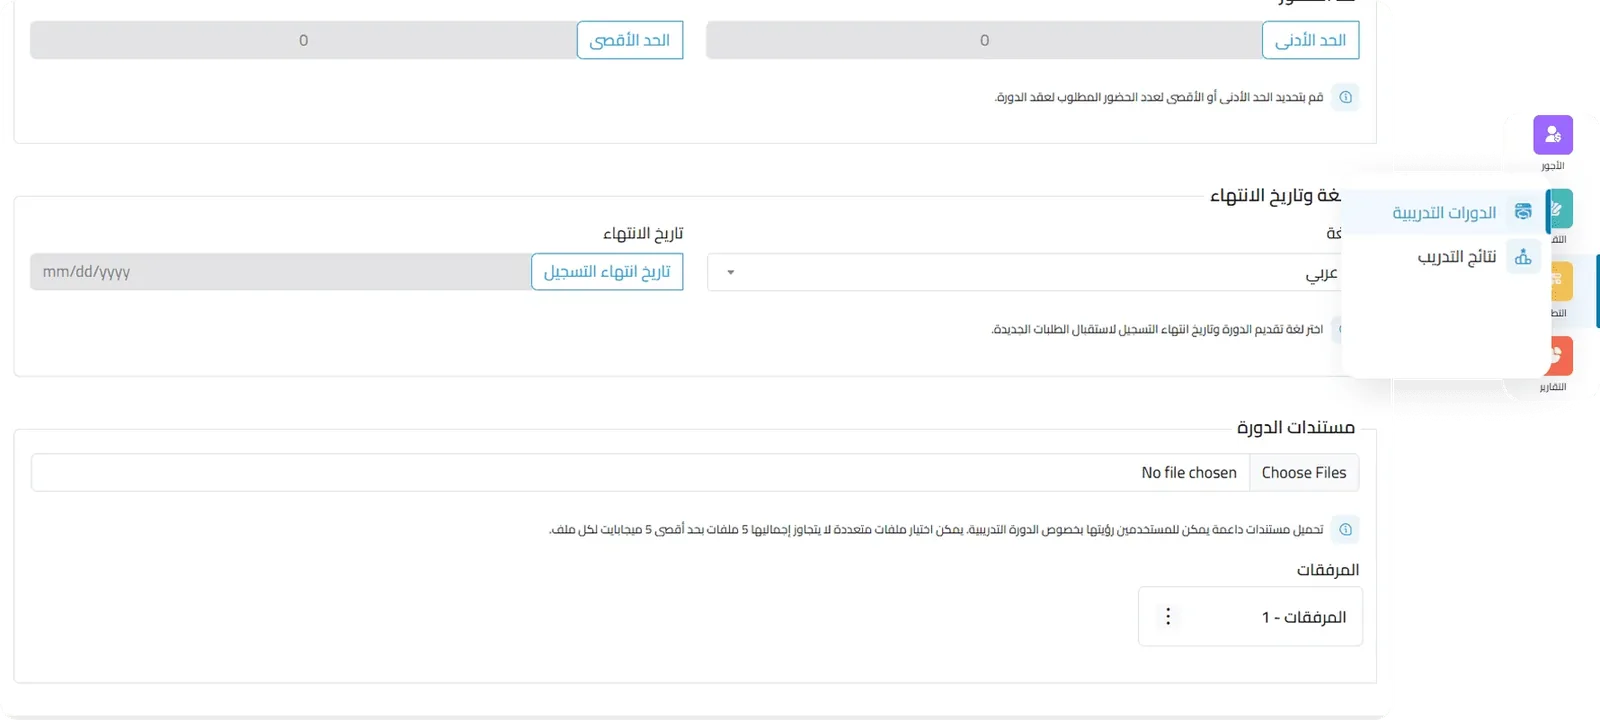Screen dimensions: 1600x720
Task: Open three-dot menu of المرفقات - 1
Action: click(1168, 616)
